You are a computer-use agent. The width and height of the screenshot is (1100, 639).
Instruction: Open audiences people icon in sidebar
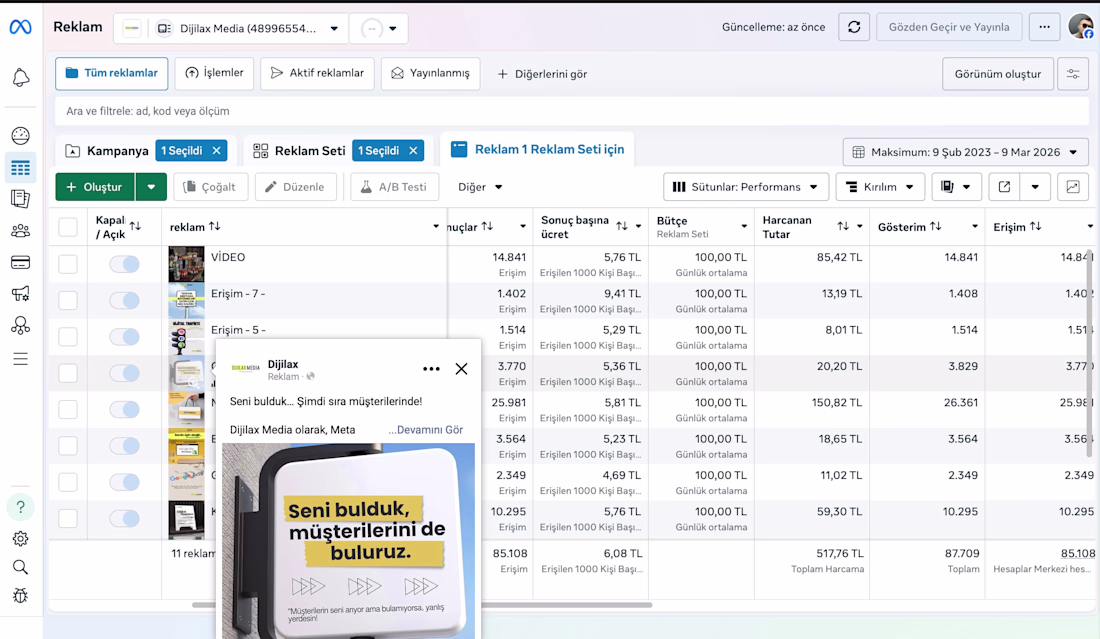[20, 231]
